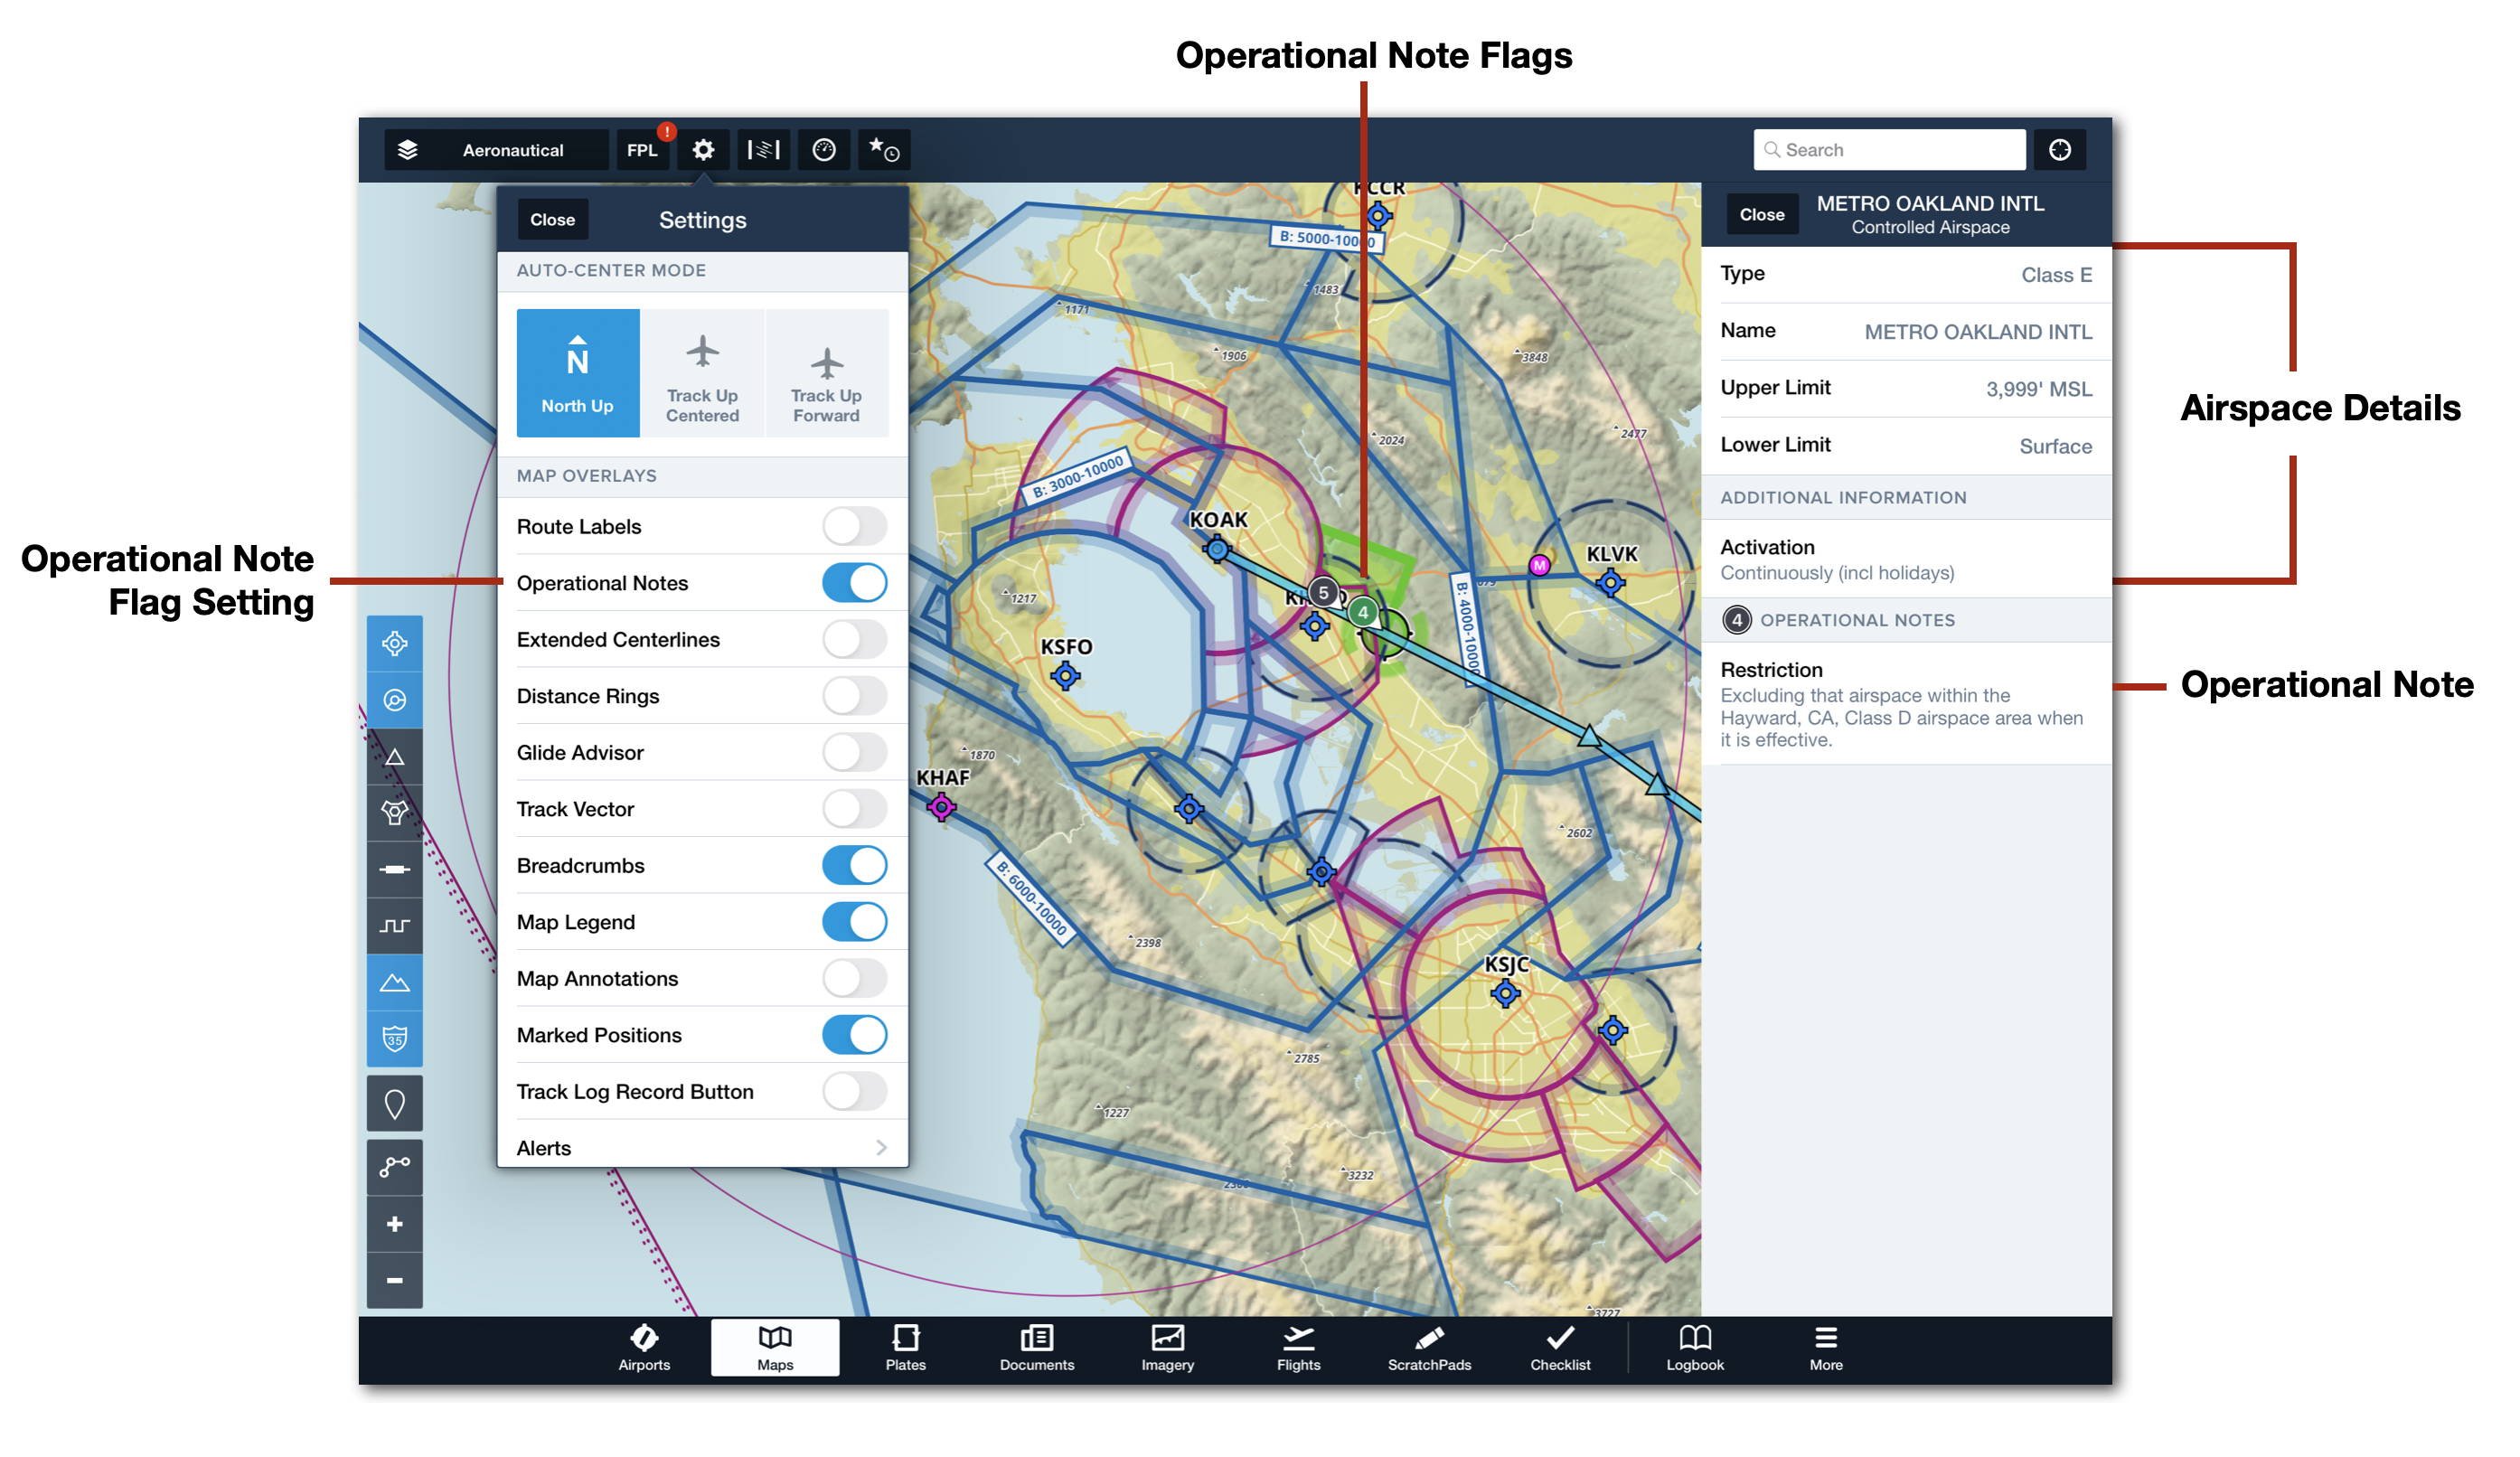Click the route drawing tool icon
2520x1457 pixels.
coord(395,1167)
